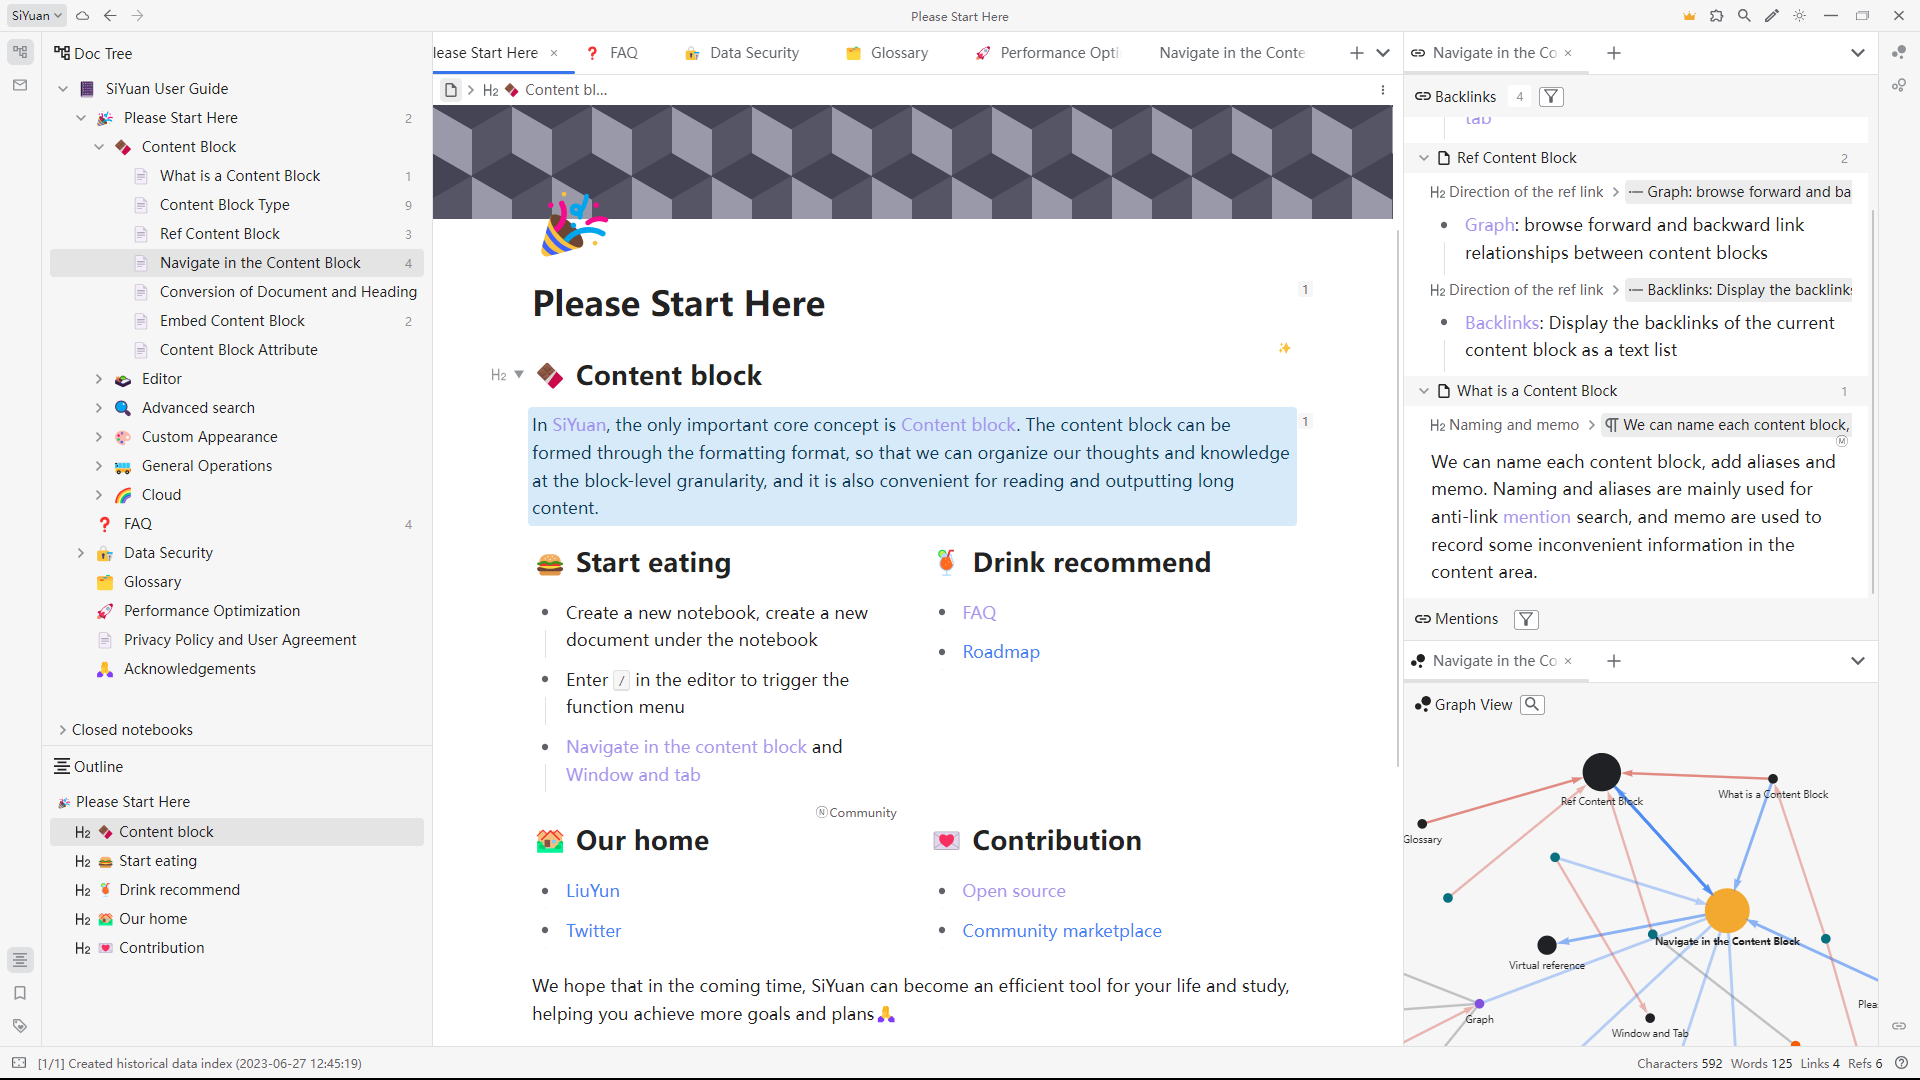Open the SiYuan workspace dropdown menu
This screenshot has height=1080, width=1920.
pos(38,16)
